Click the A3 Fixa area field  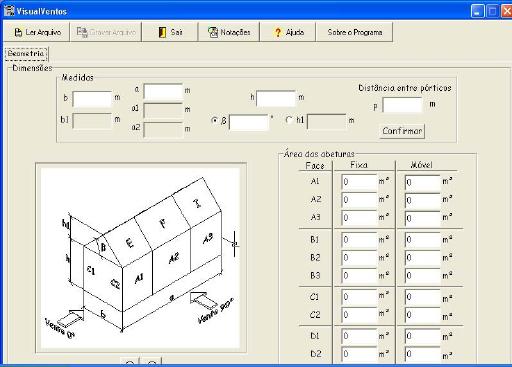[x=359, y=218]
